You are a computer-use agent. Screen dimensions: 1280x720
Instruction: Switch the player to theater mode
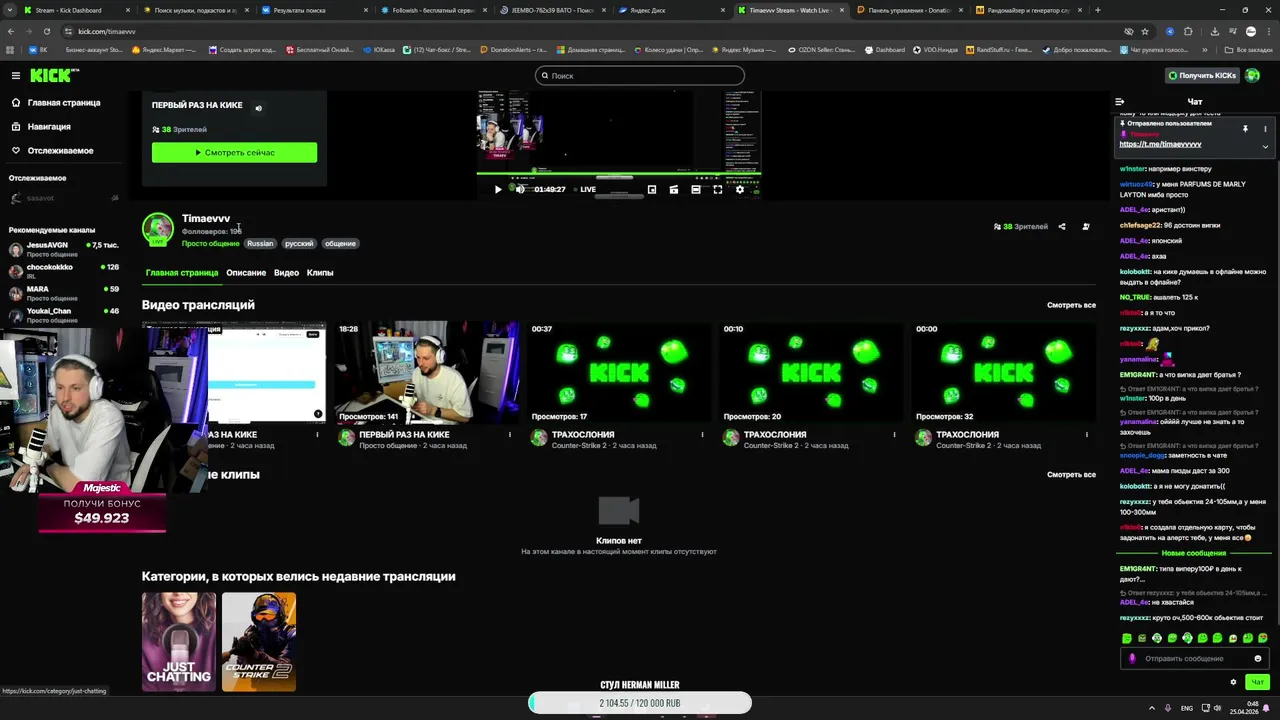click(696, 189)
